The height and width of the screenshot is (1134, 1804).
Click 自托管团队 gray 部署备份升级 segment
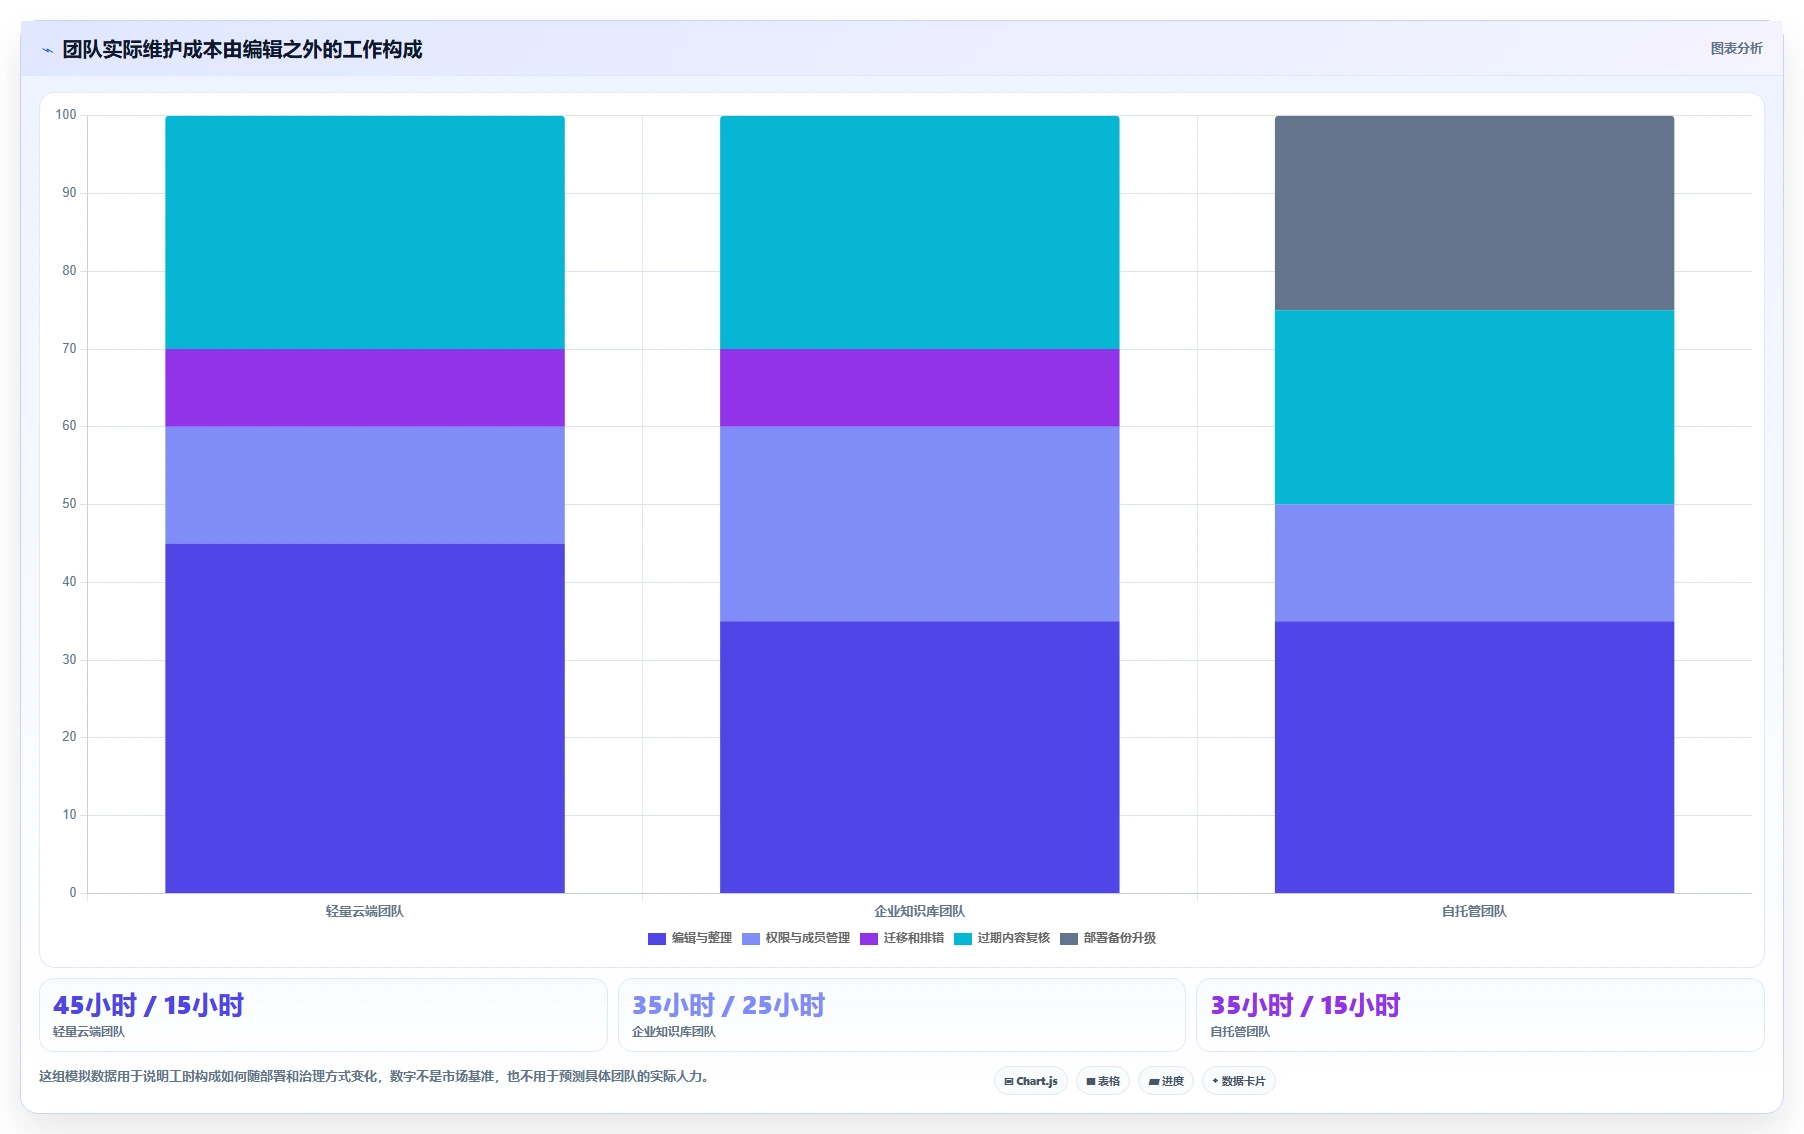point(1474,213)
